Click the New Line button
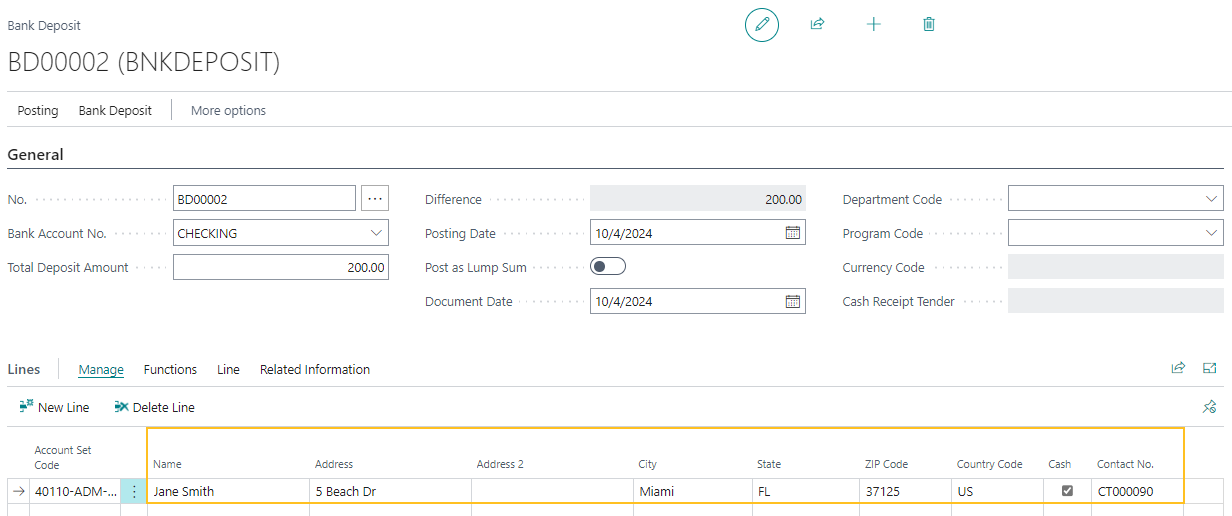 point(55,407)
